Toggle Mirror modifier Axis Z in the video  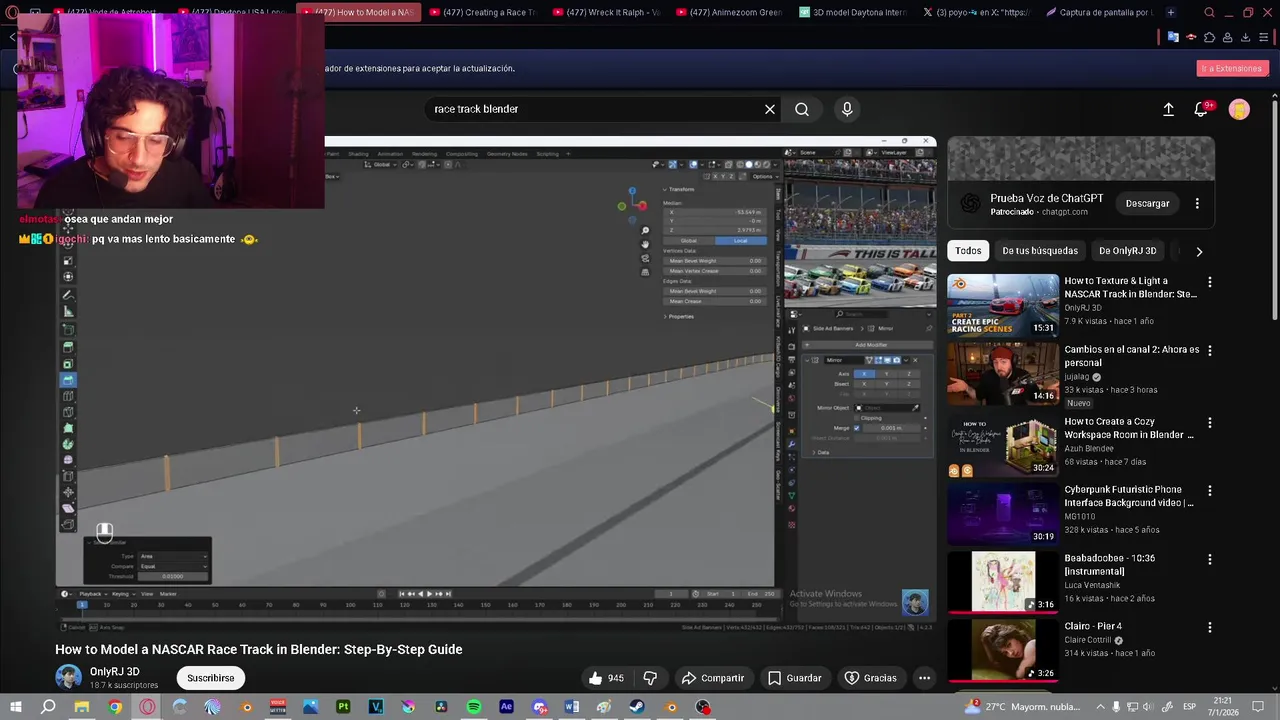pyautogui.click(x=909, y=374)
